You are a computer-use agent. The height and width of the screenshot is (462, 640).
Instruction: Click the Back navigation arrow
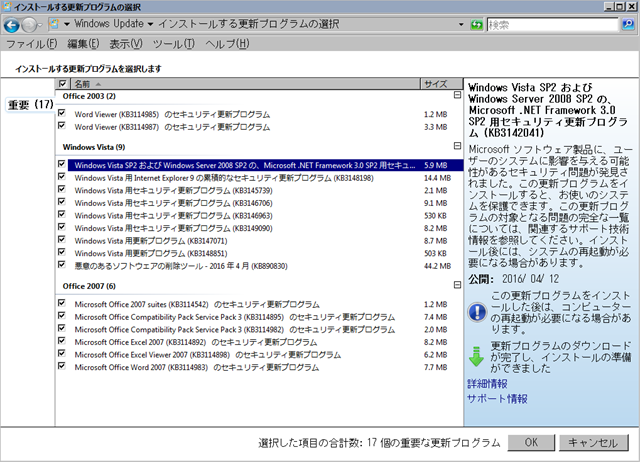point(11,25)
